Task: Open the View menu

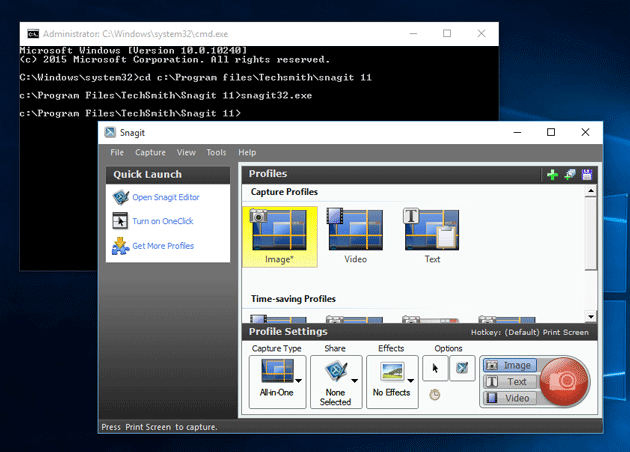Action: point(186,153)
